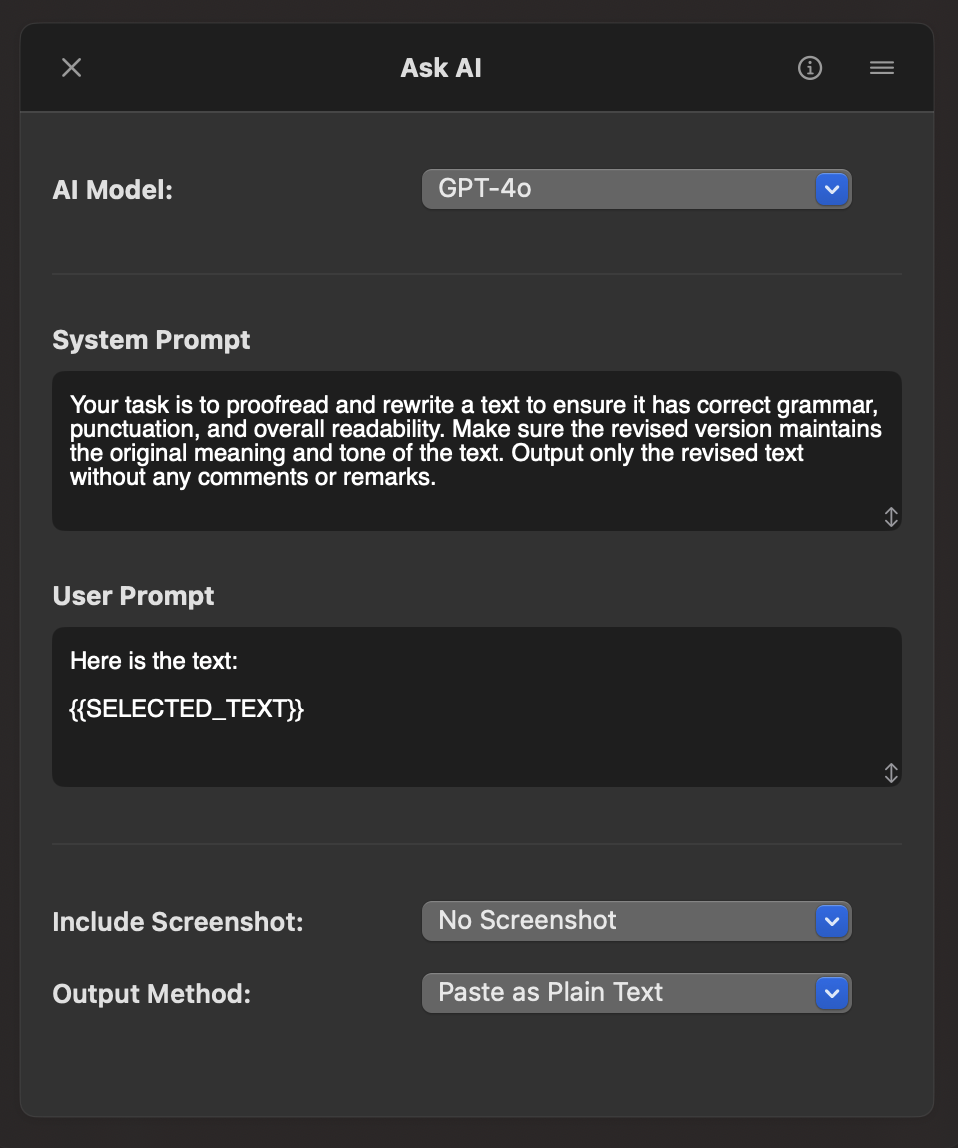Click the Ask AI title
Image resolution: width=958 pixels, height=1148 pixels.
pyautogui.click(x=441, y=67)
